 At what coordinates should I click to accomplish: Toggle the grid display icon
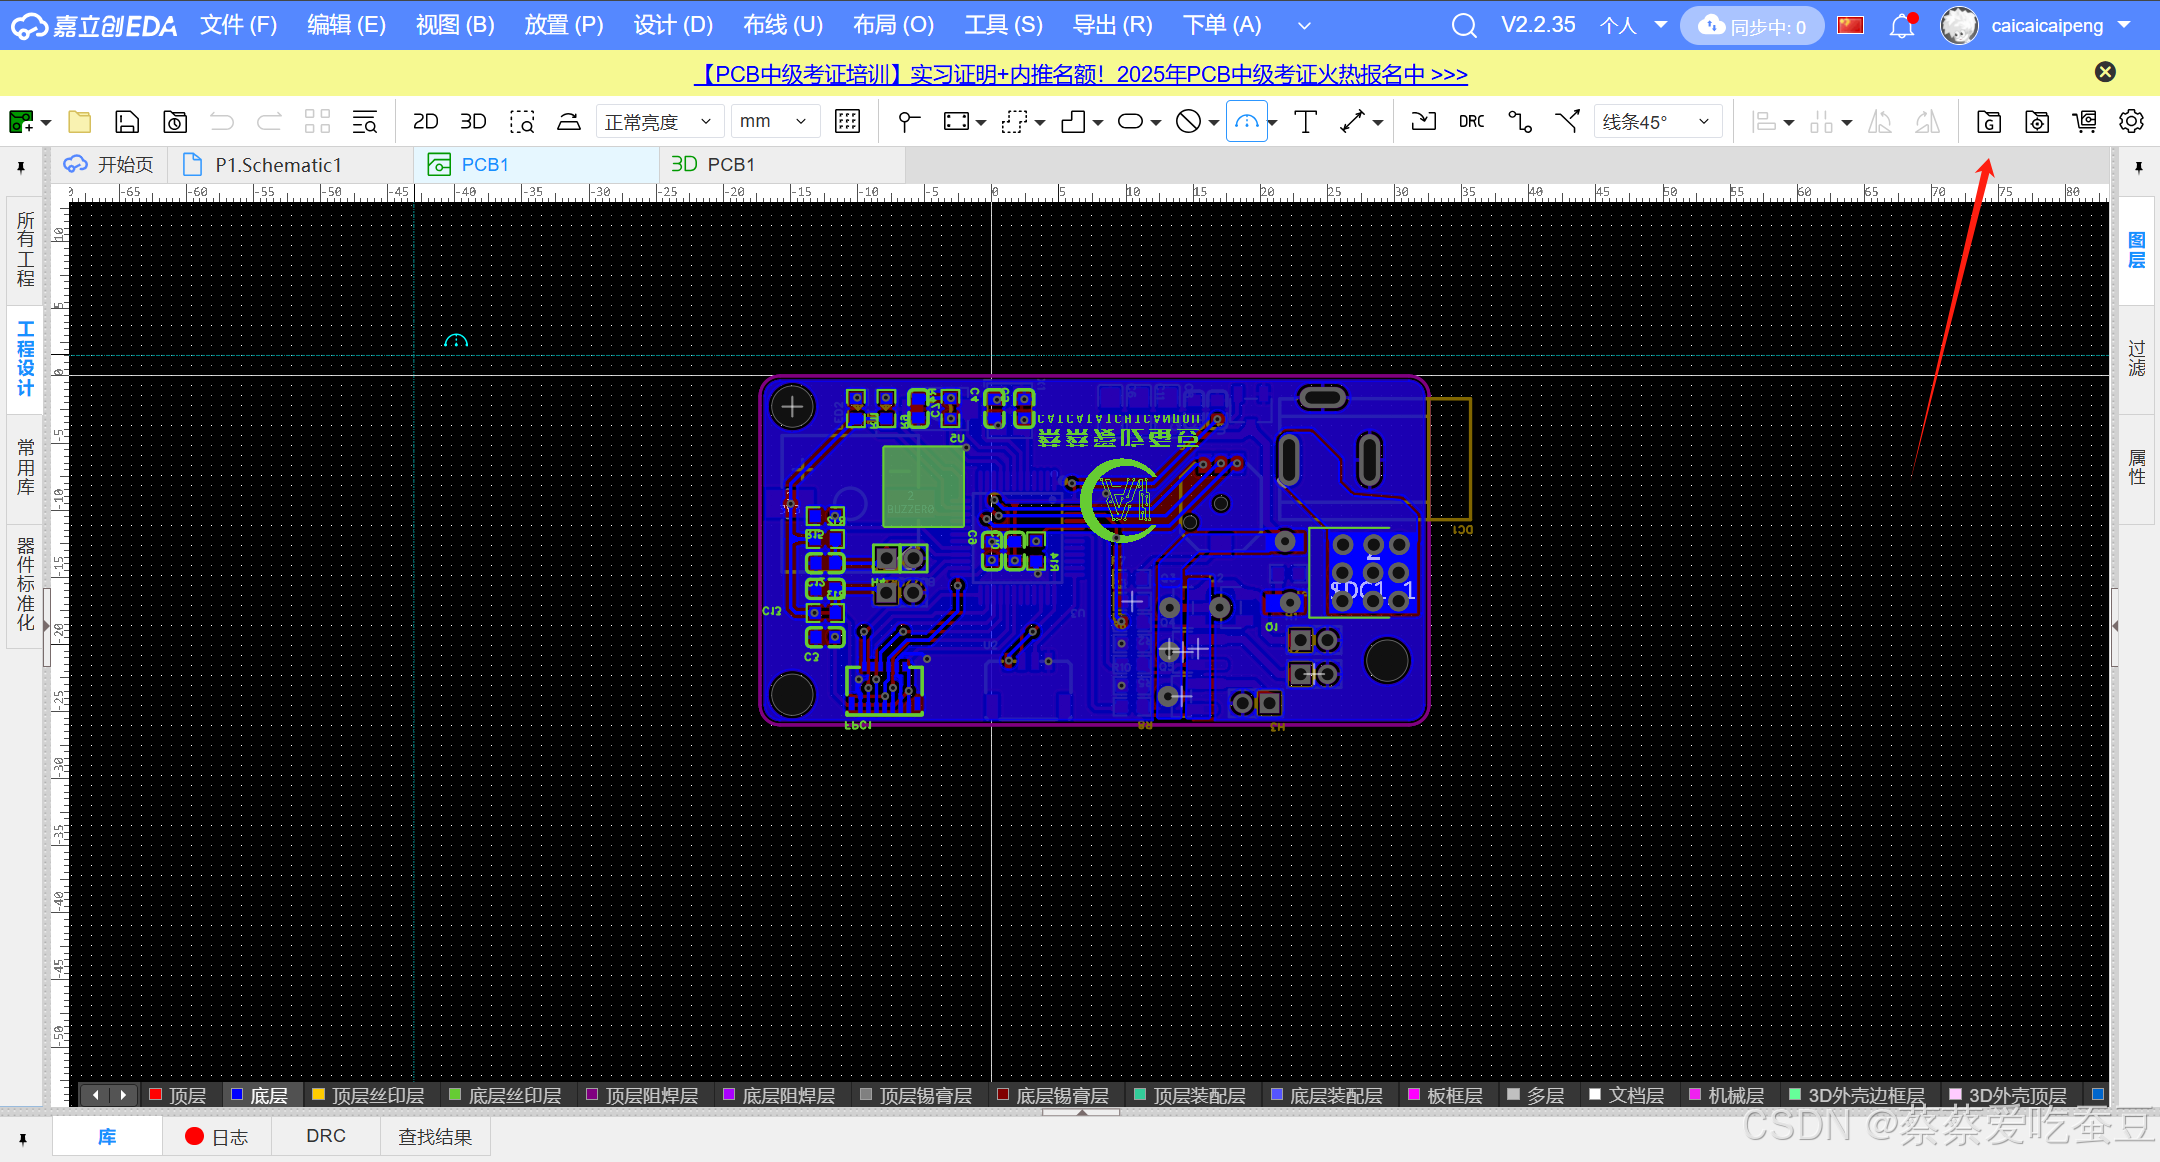click(x=847, y=122)
